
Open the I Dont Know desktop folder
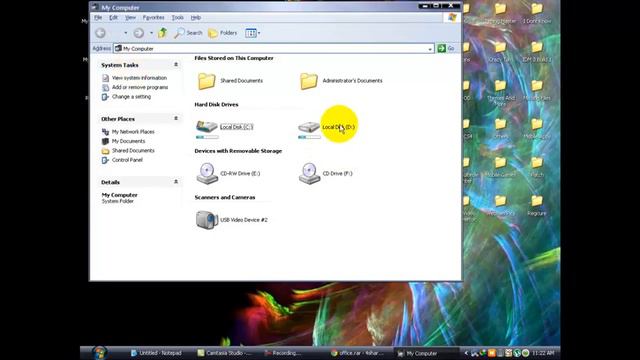click(537, 13)
